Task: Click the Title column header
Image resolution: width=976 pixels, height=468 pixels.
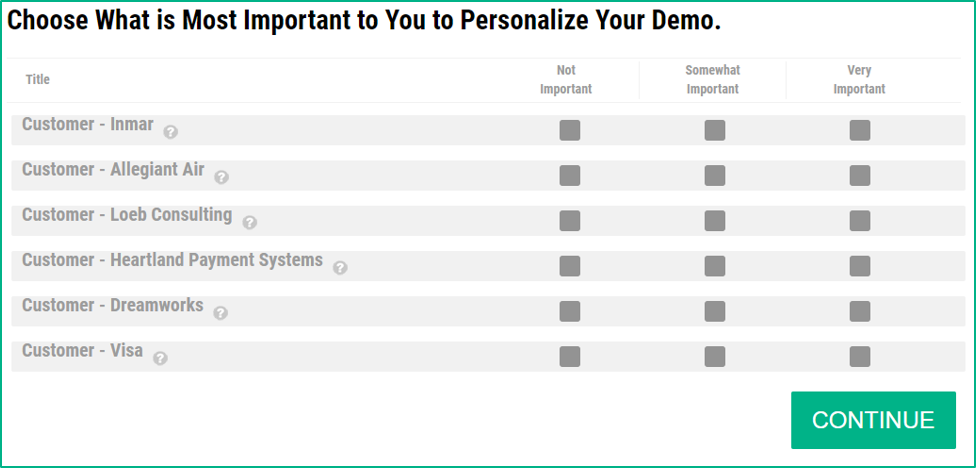Action: point(37,80)
